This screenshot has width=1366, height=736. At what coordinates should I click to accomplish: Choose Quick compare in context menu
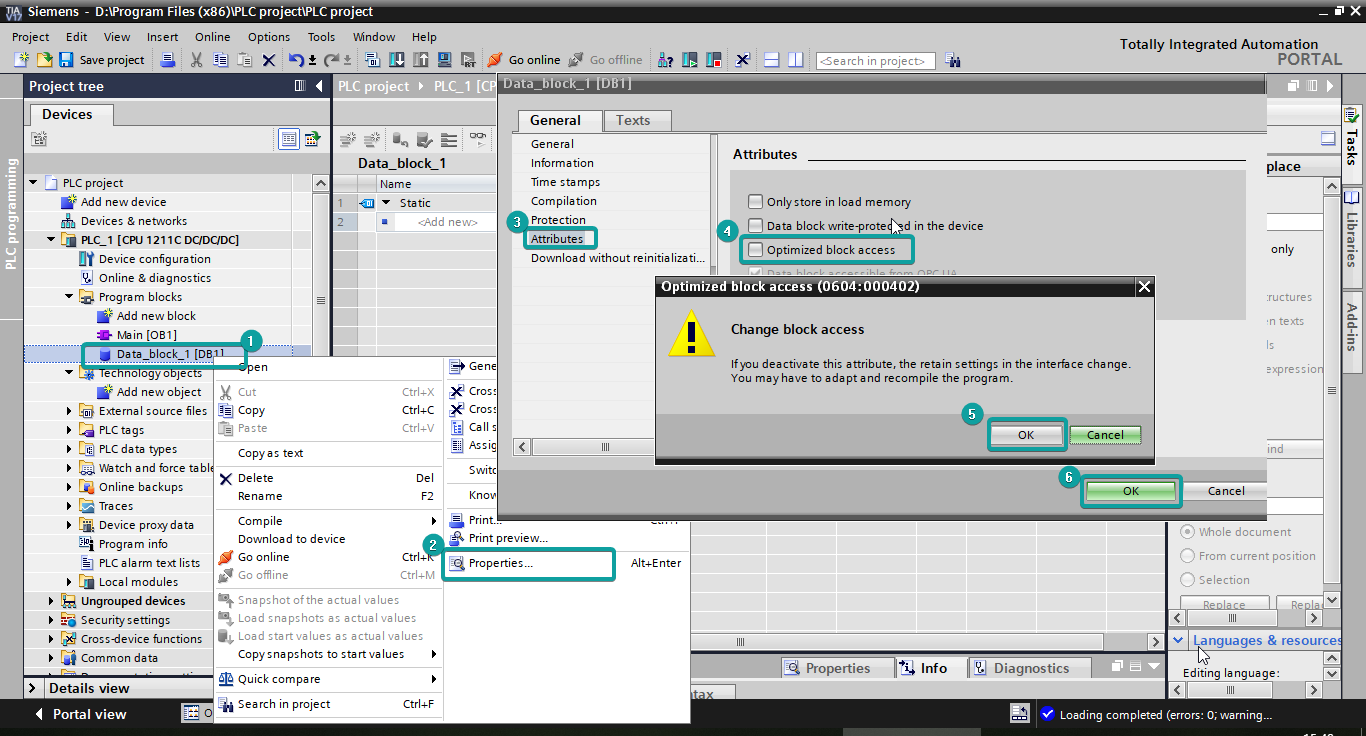[x=329, y=679]
